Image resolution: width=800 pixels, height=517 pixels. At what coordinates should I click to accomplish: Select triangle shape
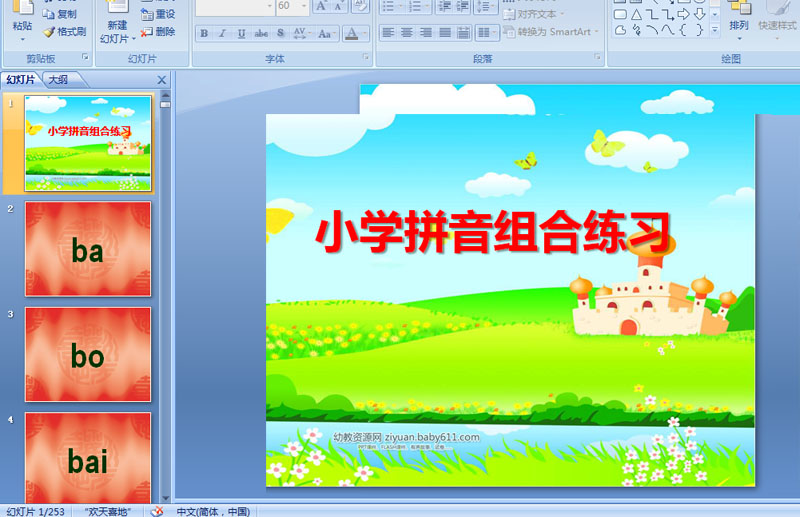[636, 14]
